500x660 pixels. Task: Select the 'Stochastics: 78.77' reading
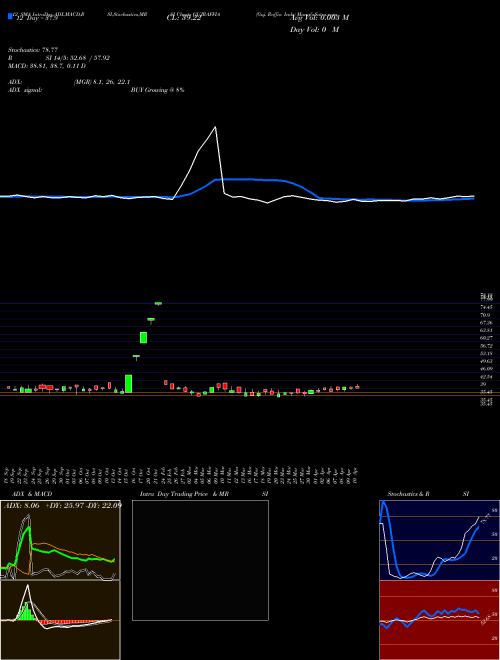point(33,50)
